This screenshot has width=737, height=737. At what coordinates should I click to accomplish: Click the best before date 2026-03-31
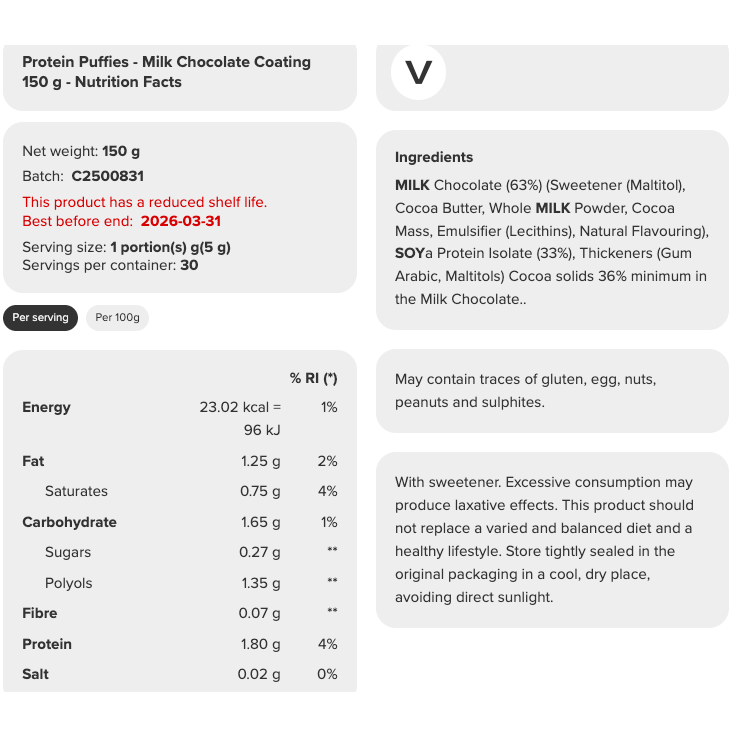[181, 221]
